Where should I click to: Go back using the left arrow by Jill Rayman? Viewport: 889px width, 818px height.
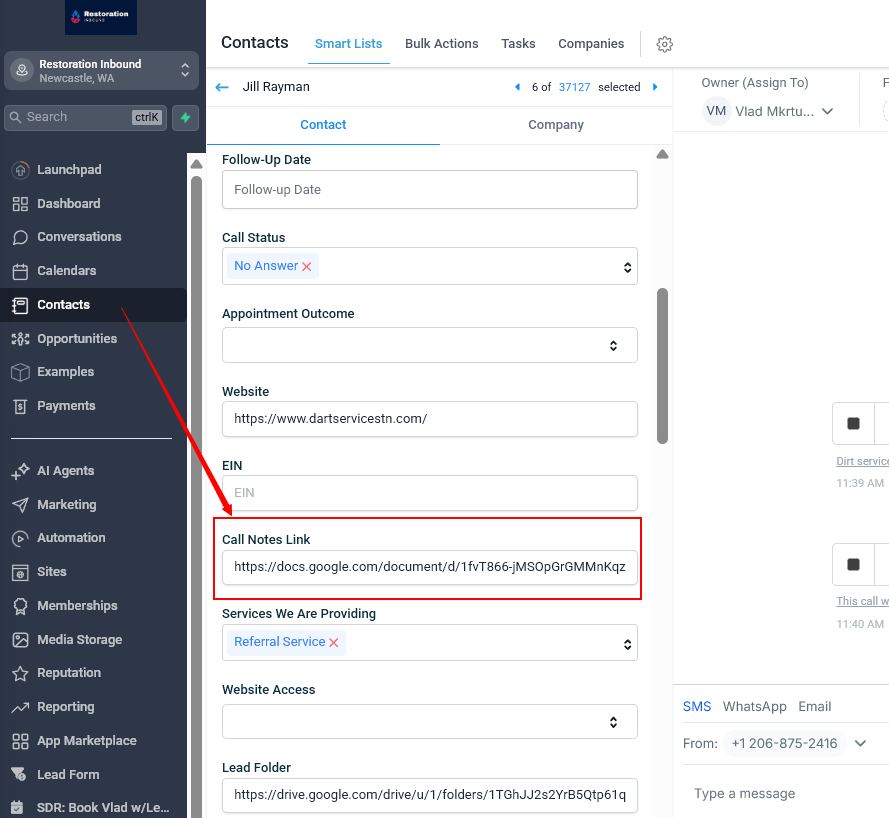[222, 87]
